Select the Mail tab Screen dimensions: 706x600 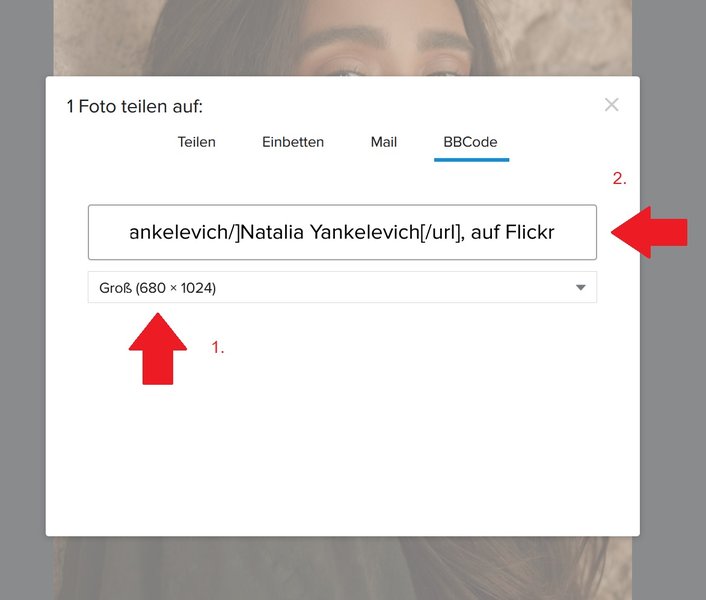pyautogui.click(x=384, y=142)
